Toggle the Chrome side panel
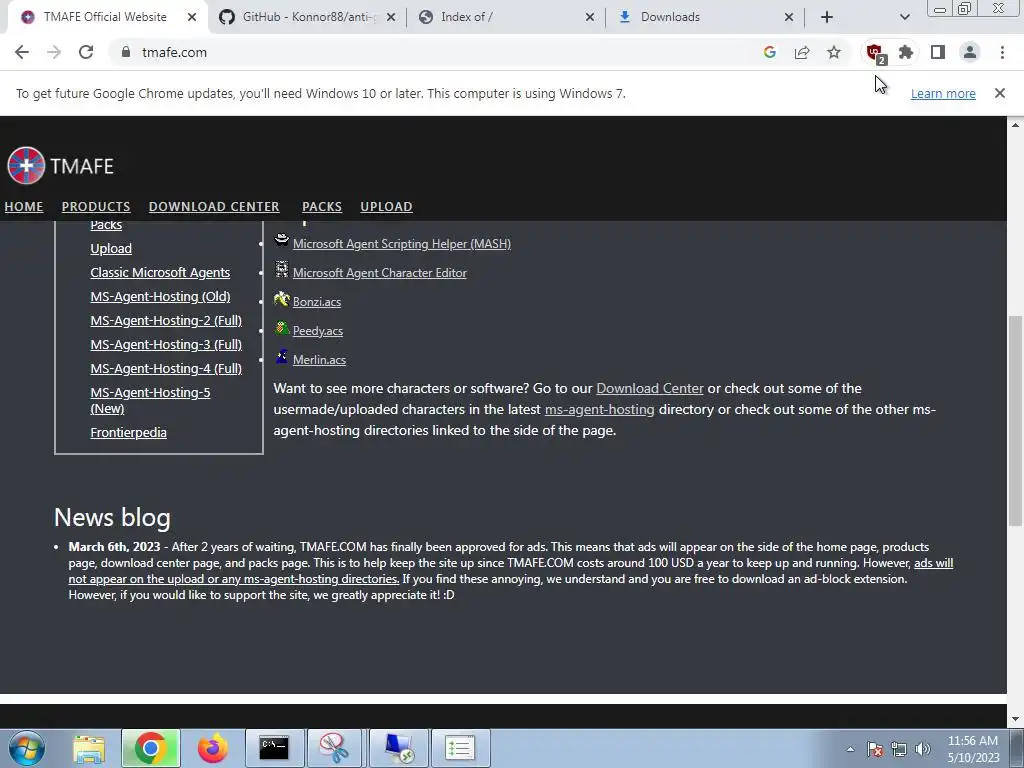 click(938, 52)
